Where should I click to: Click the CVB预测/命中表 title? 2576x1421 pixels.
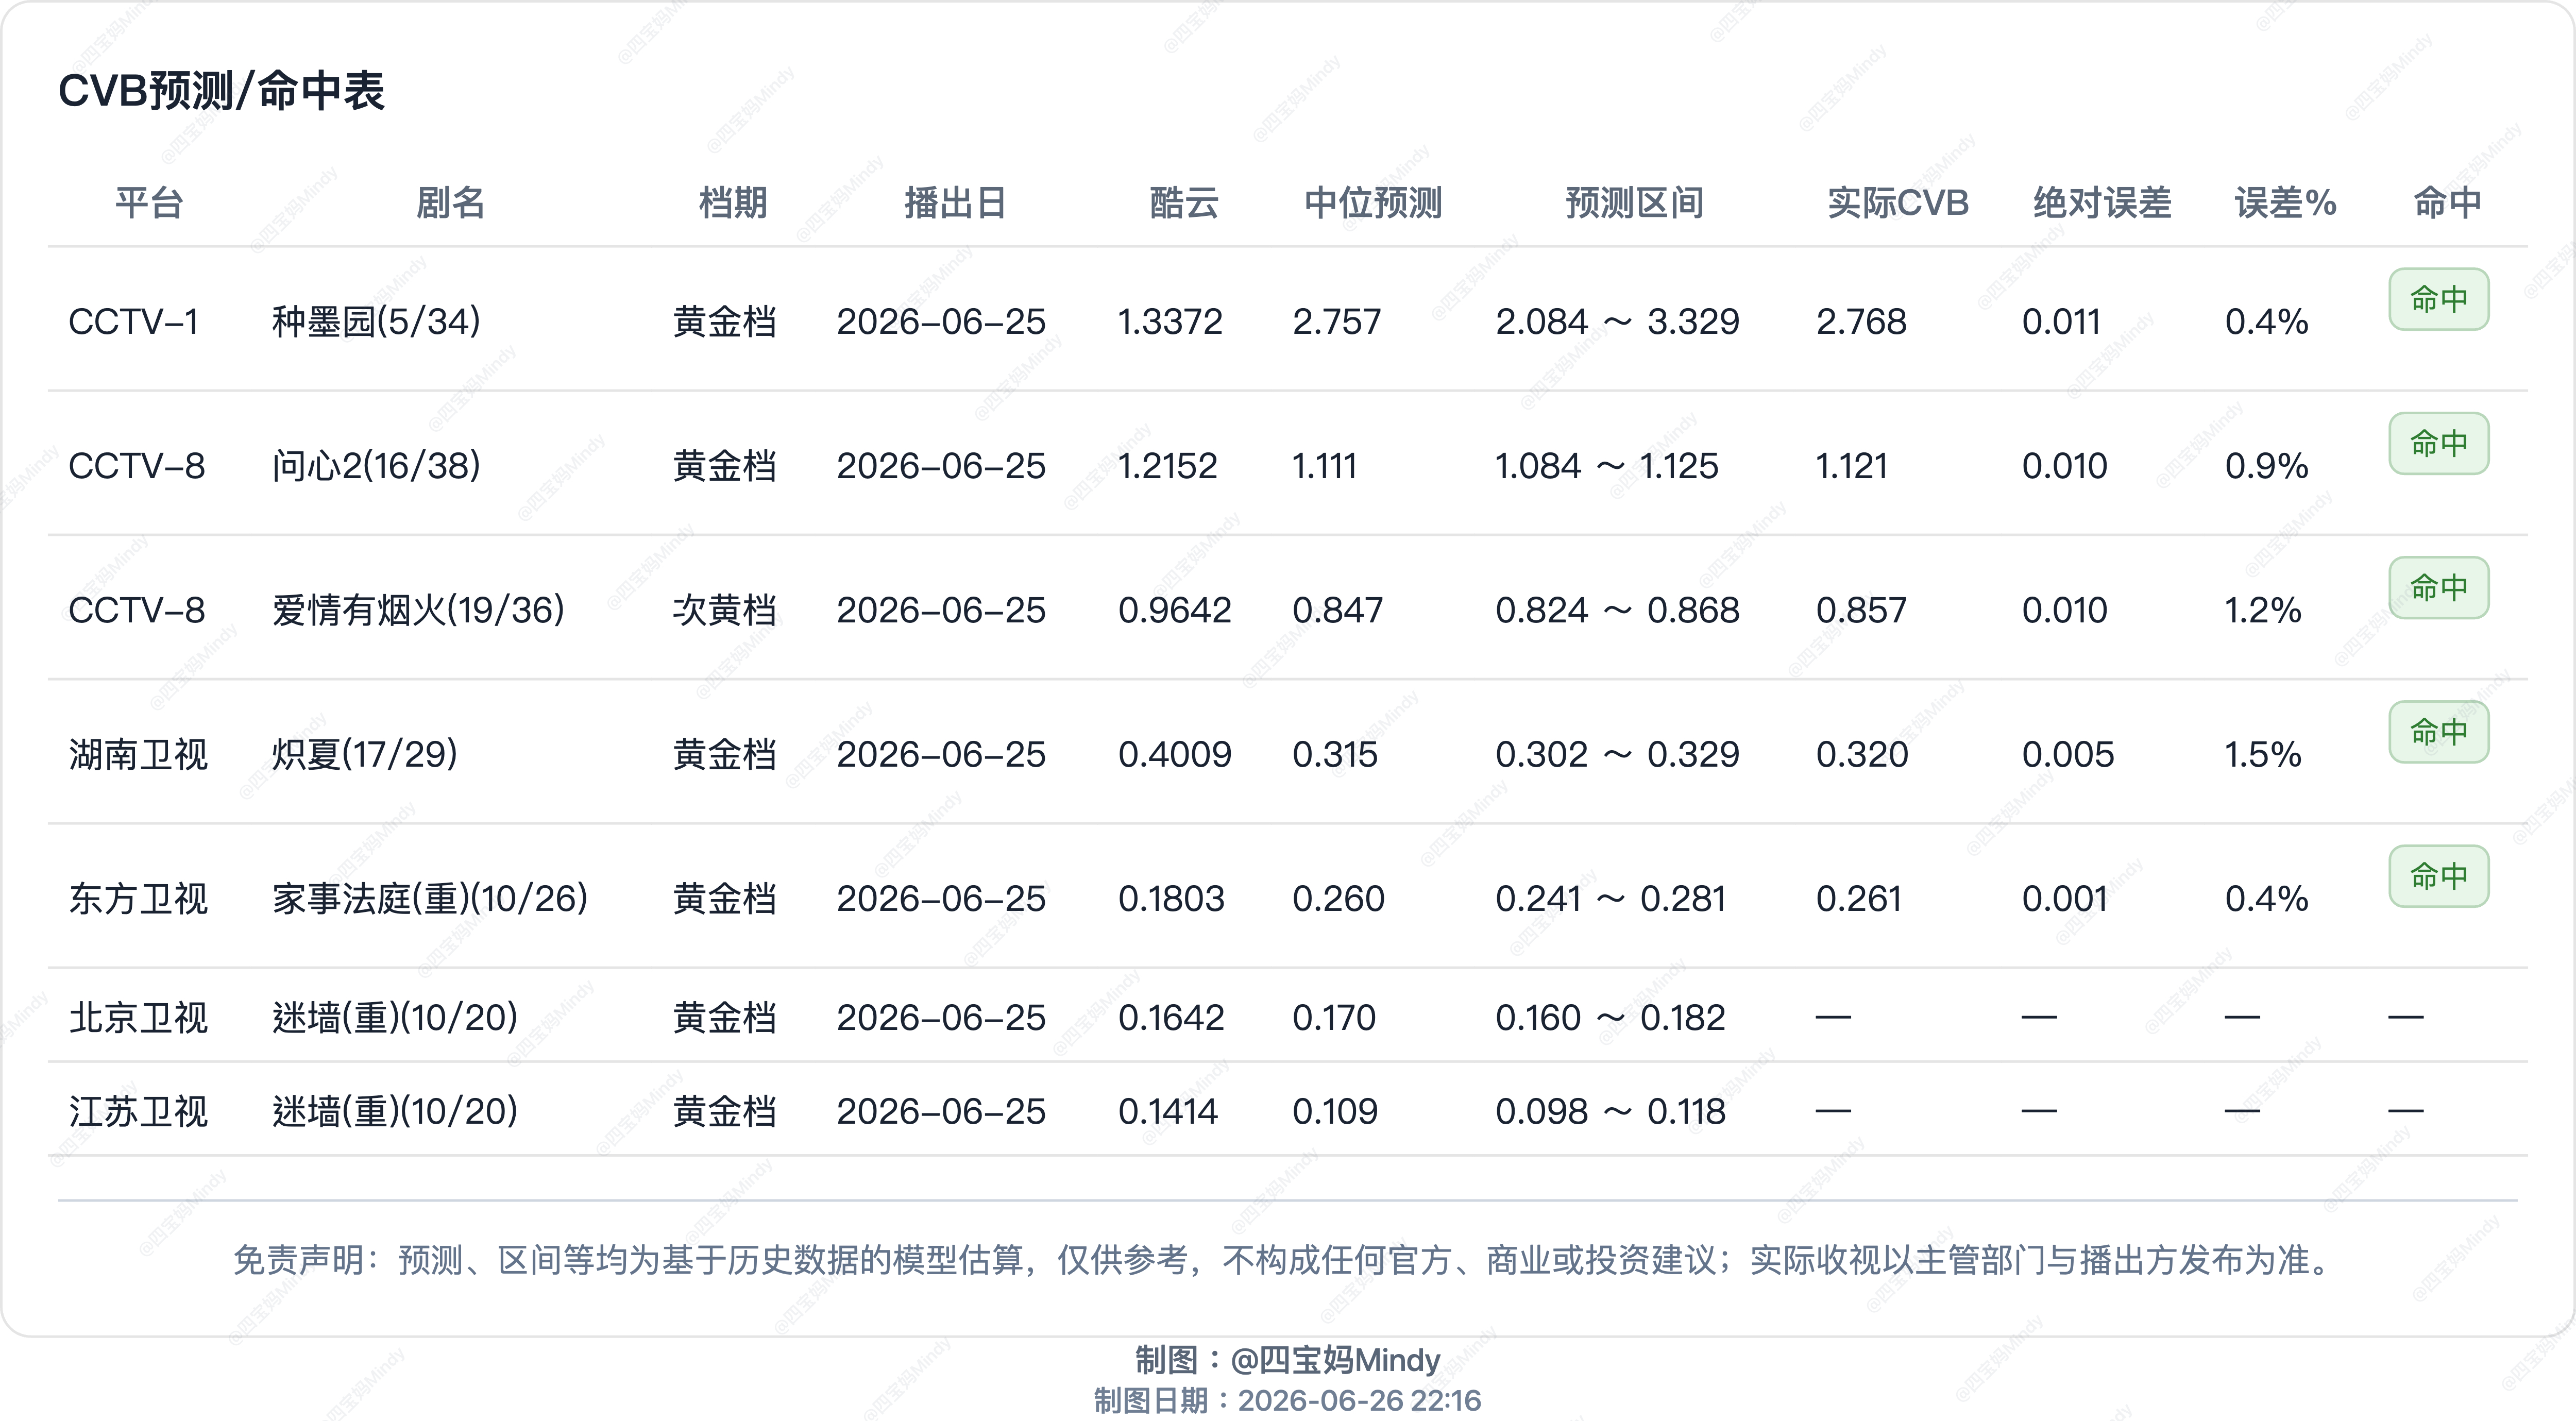221,91
